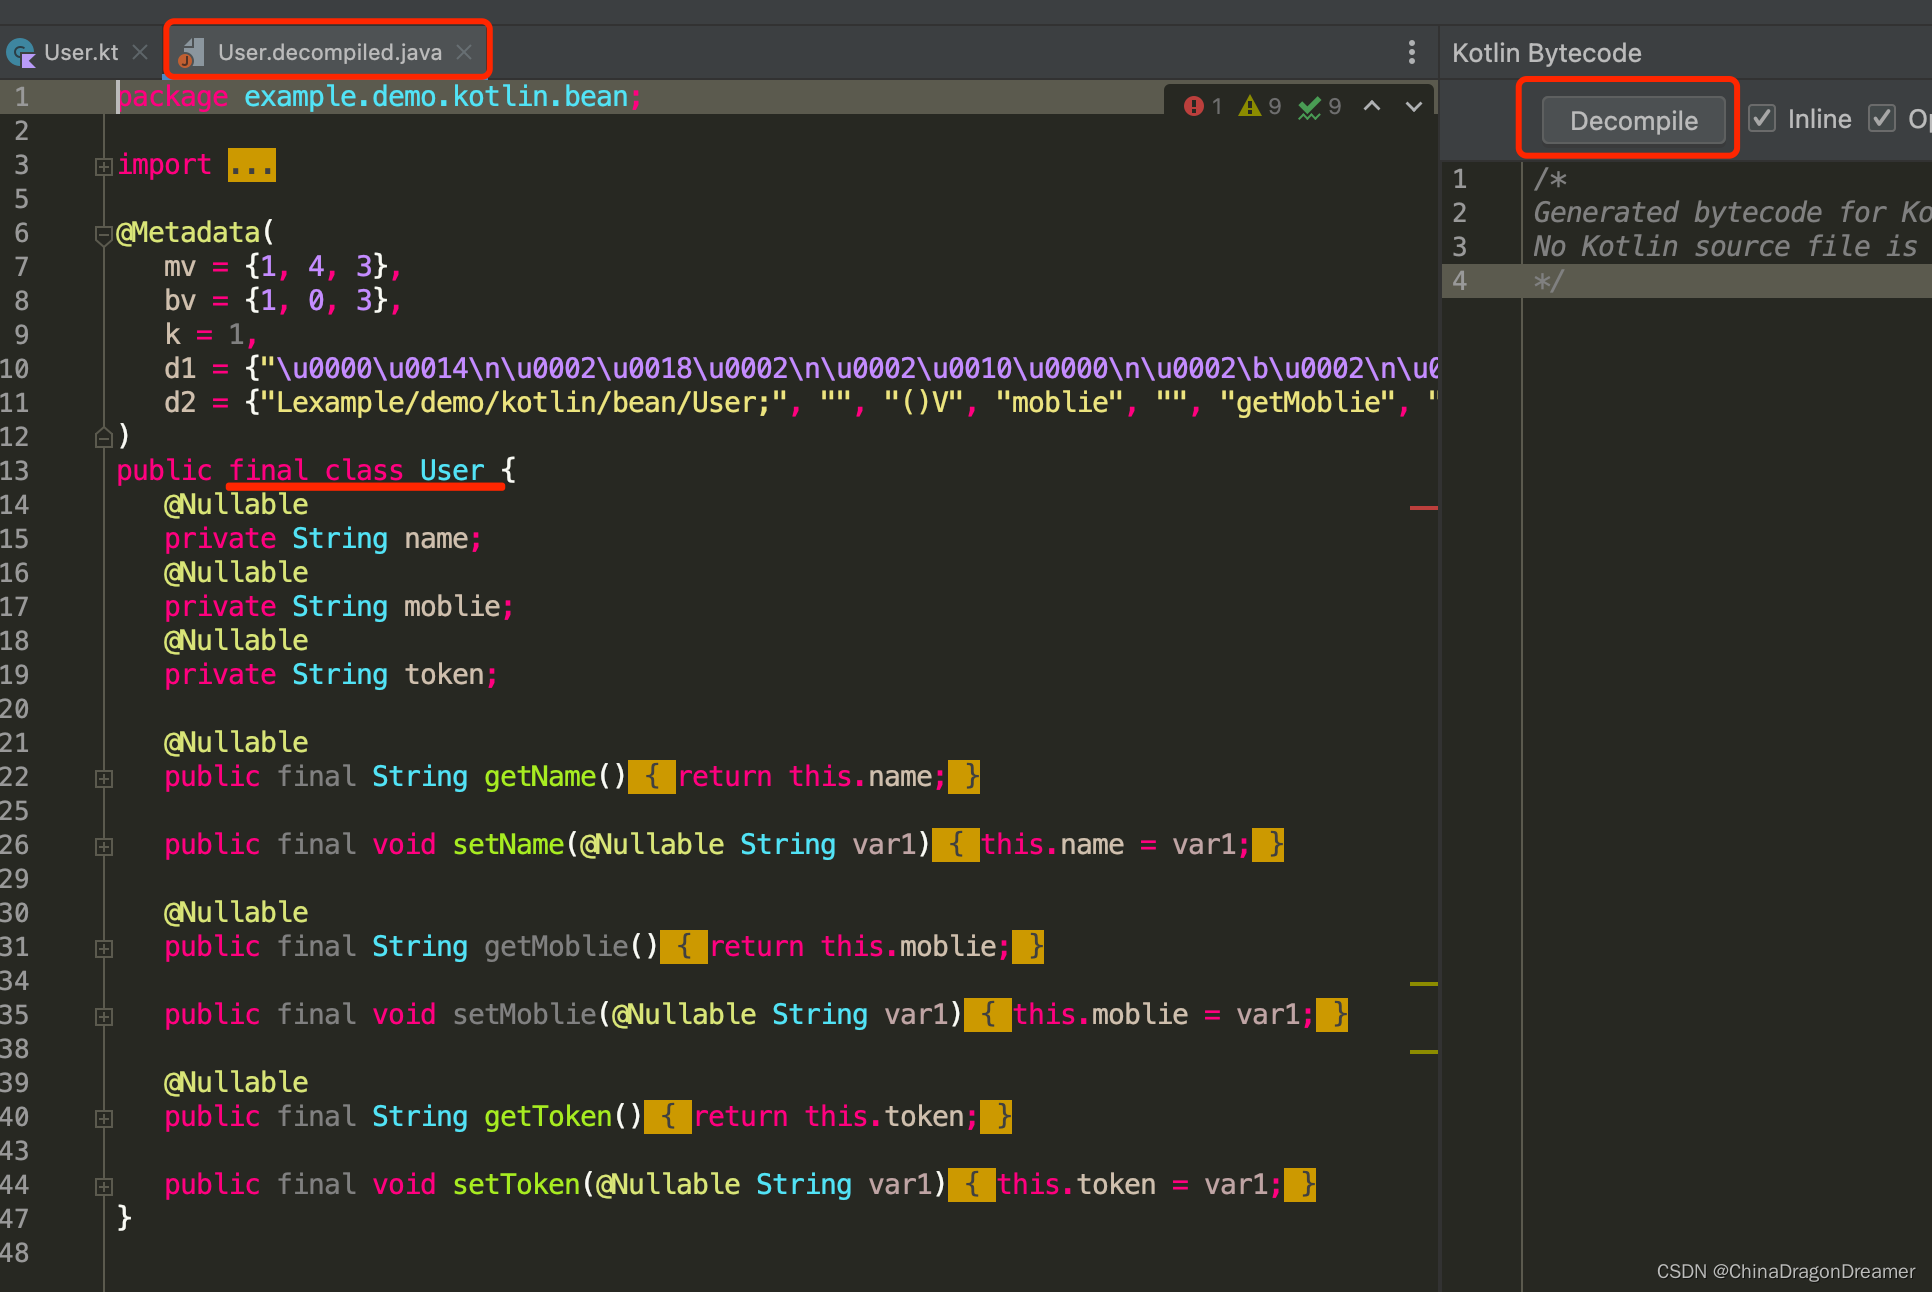The height and width of the screenshot is (1292, 1932).
Task: Switch to the User.decompiled.java tab
Action: point(329,52)
